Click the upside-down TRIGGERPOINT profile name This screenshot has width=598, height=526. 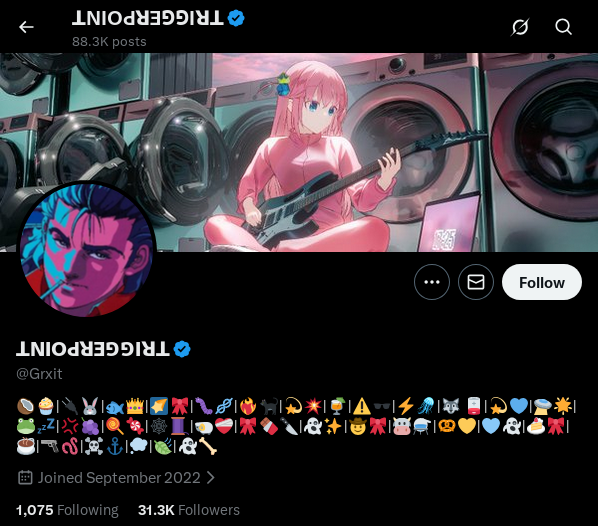click(x=93, y=349)
